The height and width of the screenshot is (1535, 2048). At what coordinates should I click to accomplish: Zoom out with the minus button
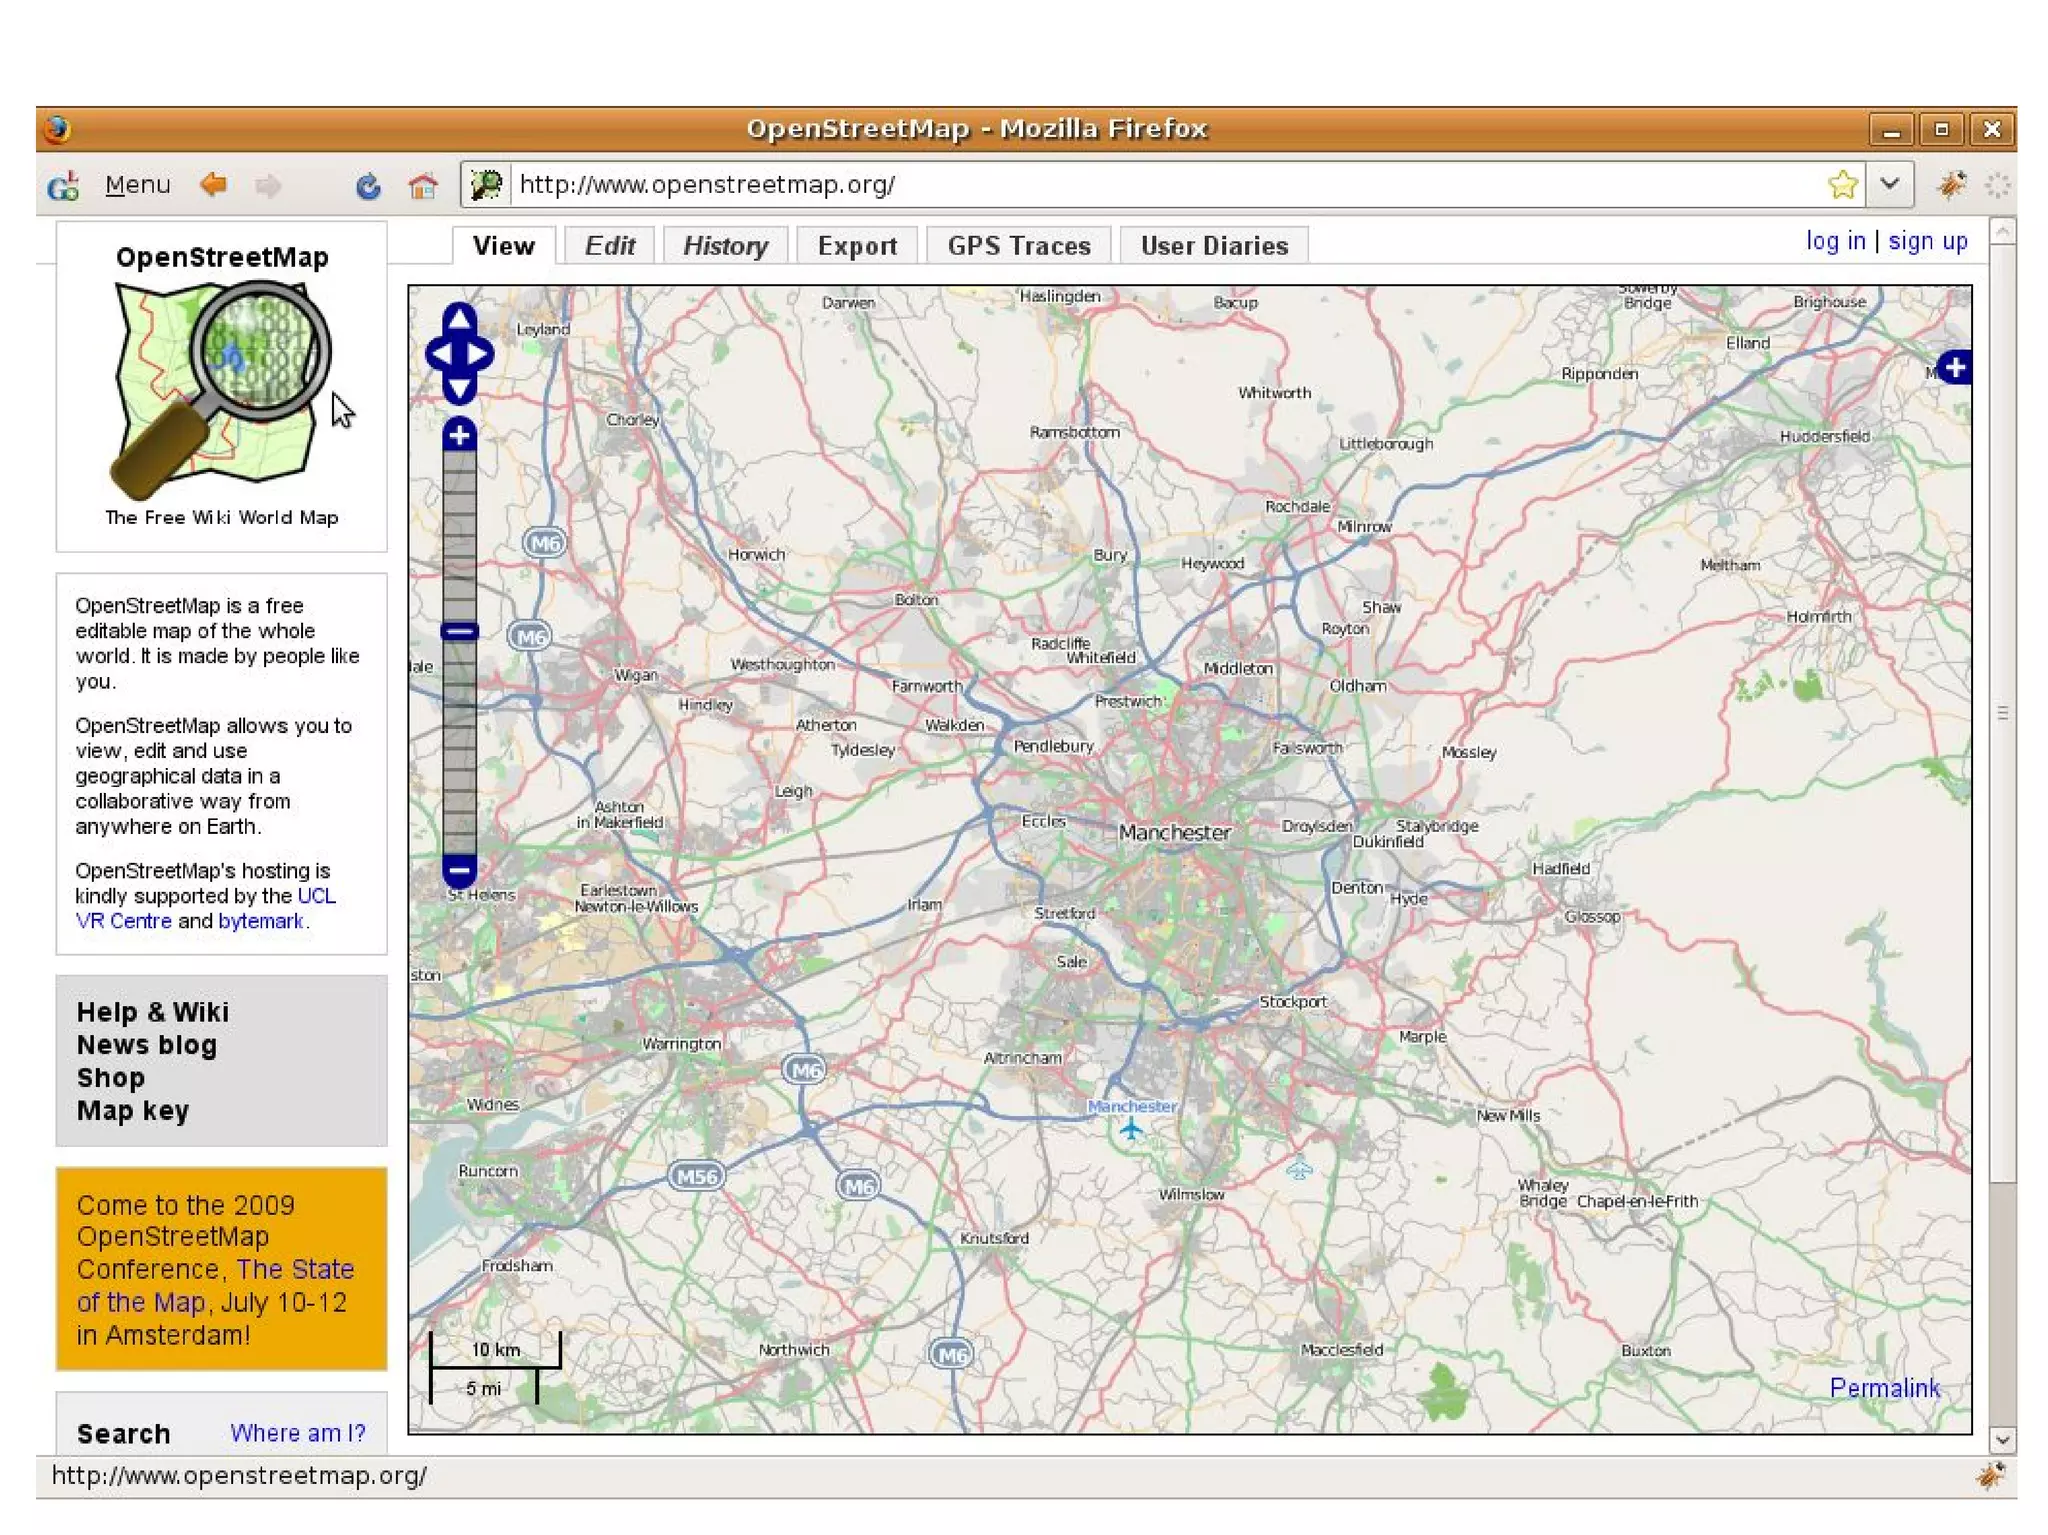coord(459,870)
